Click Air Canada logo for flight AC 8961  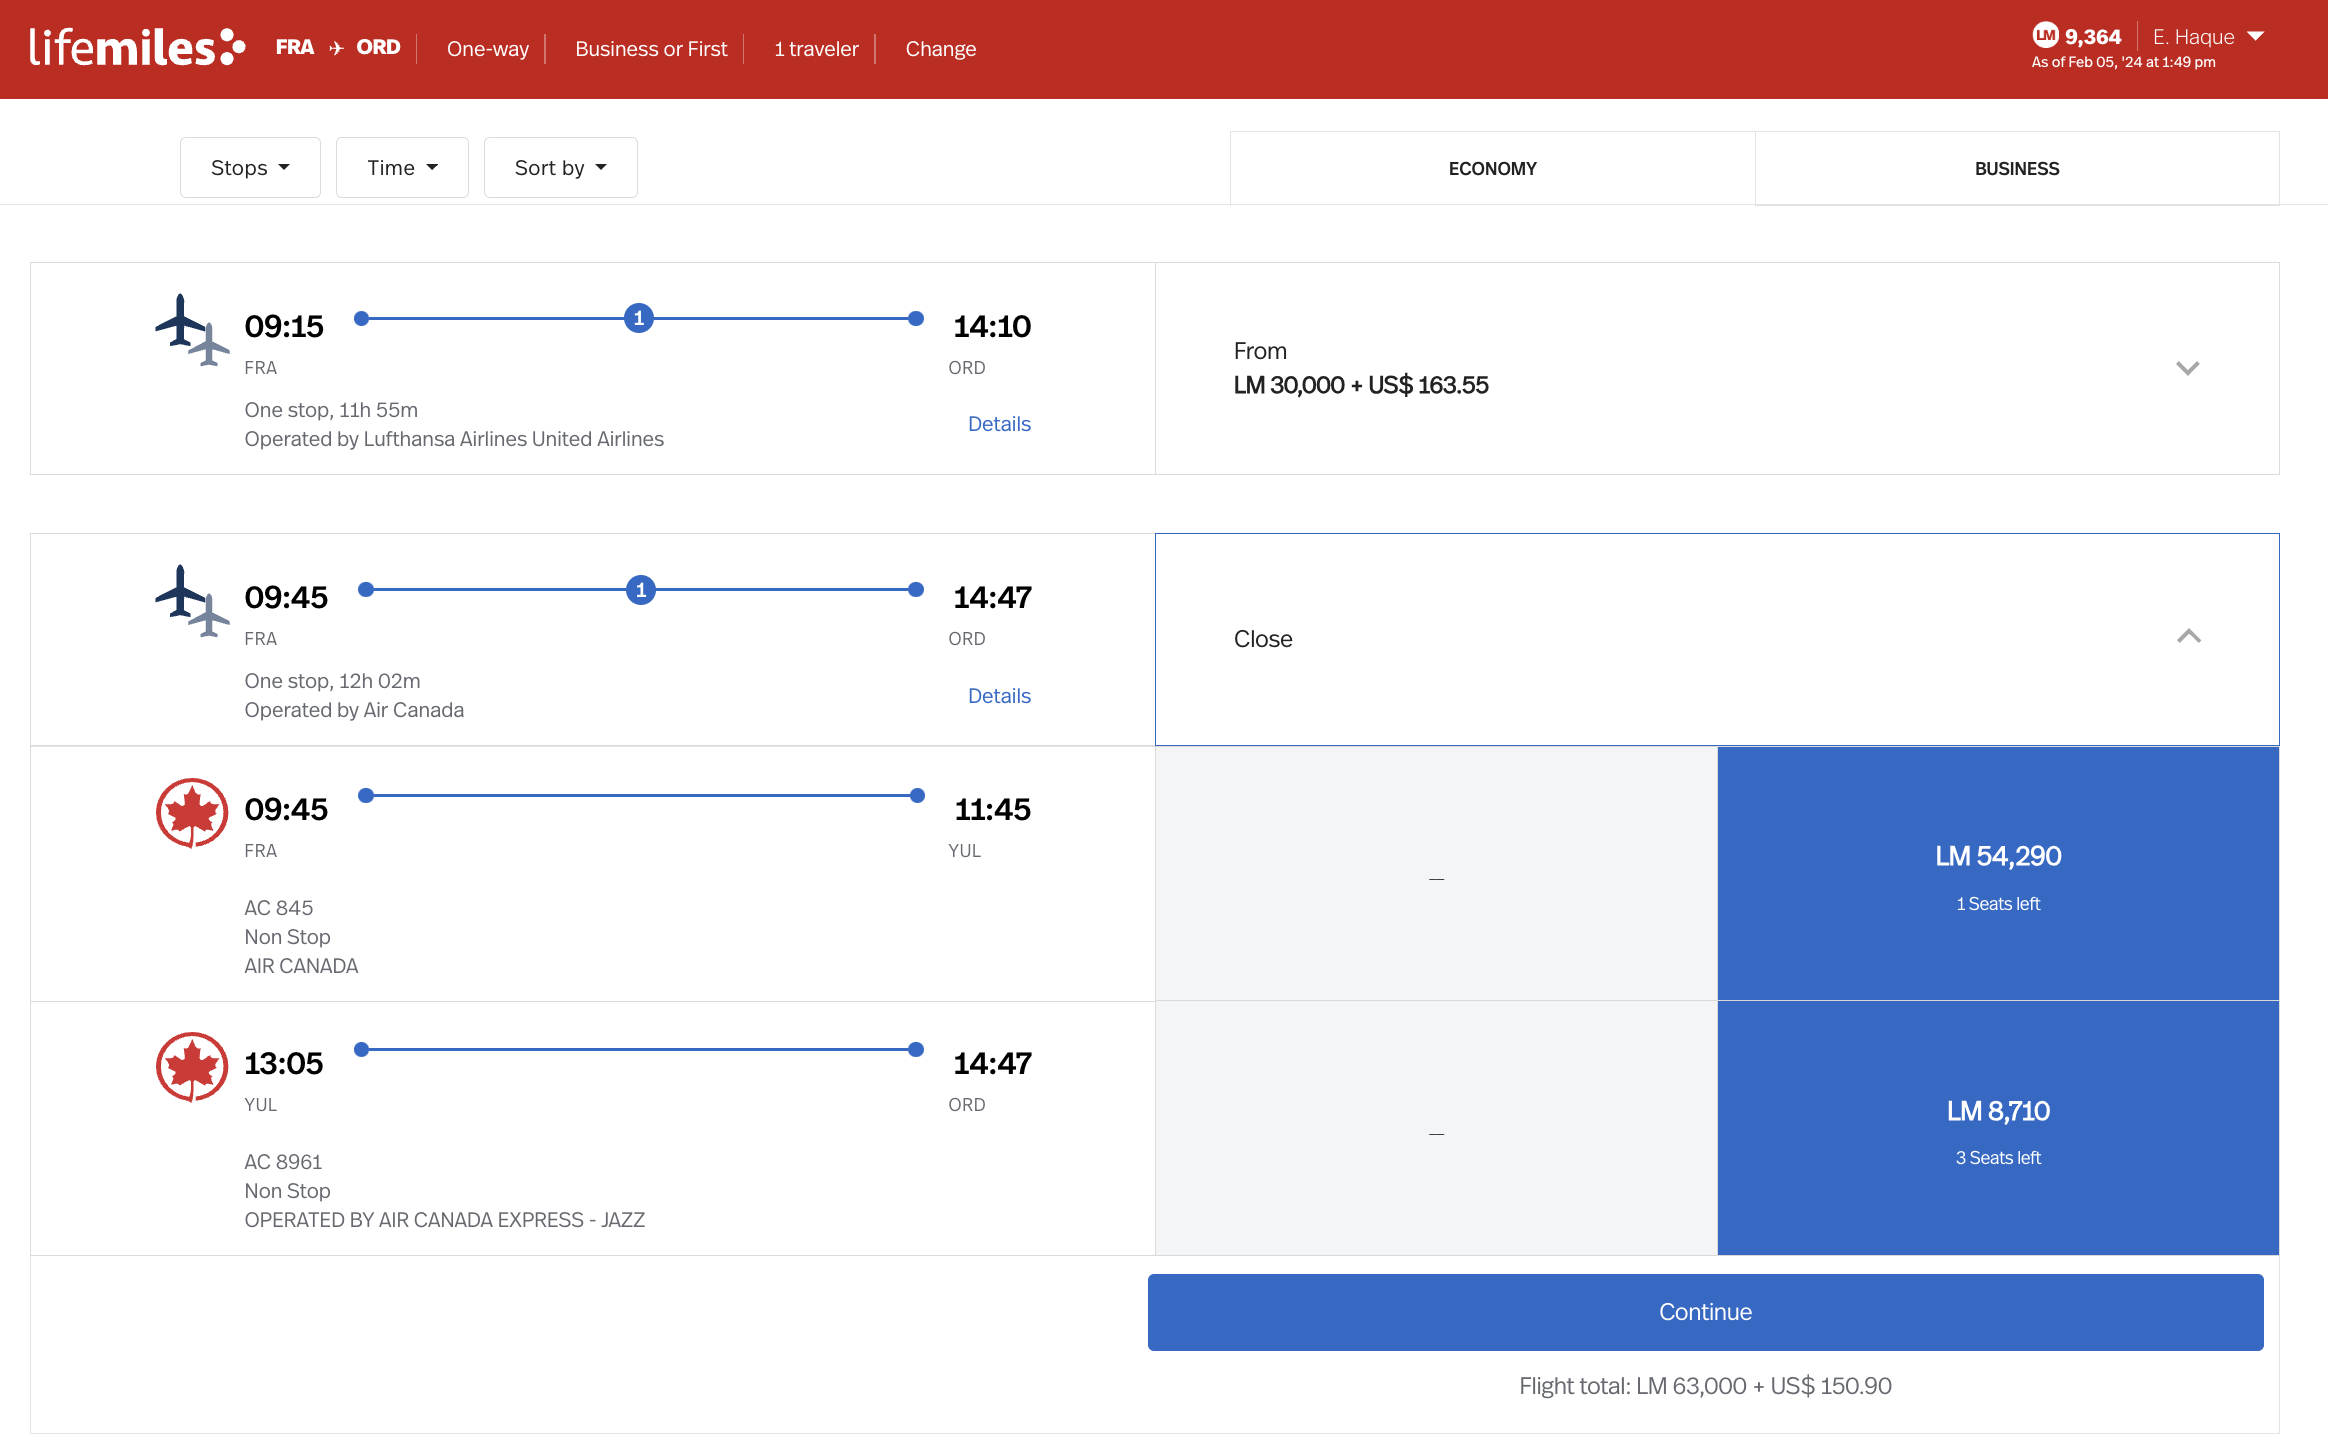pyautogui.click(x=192, y=1067)
